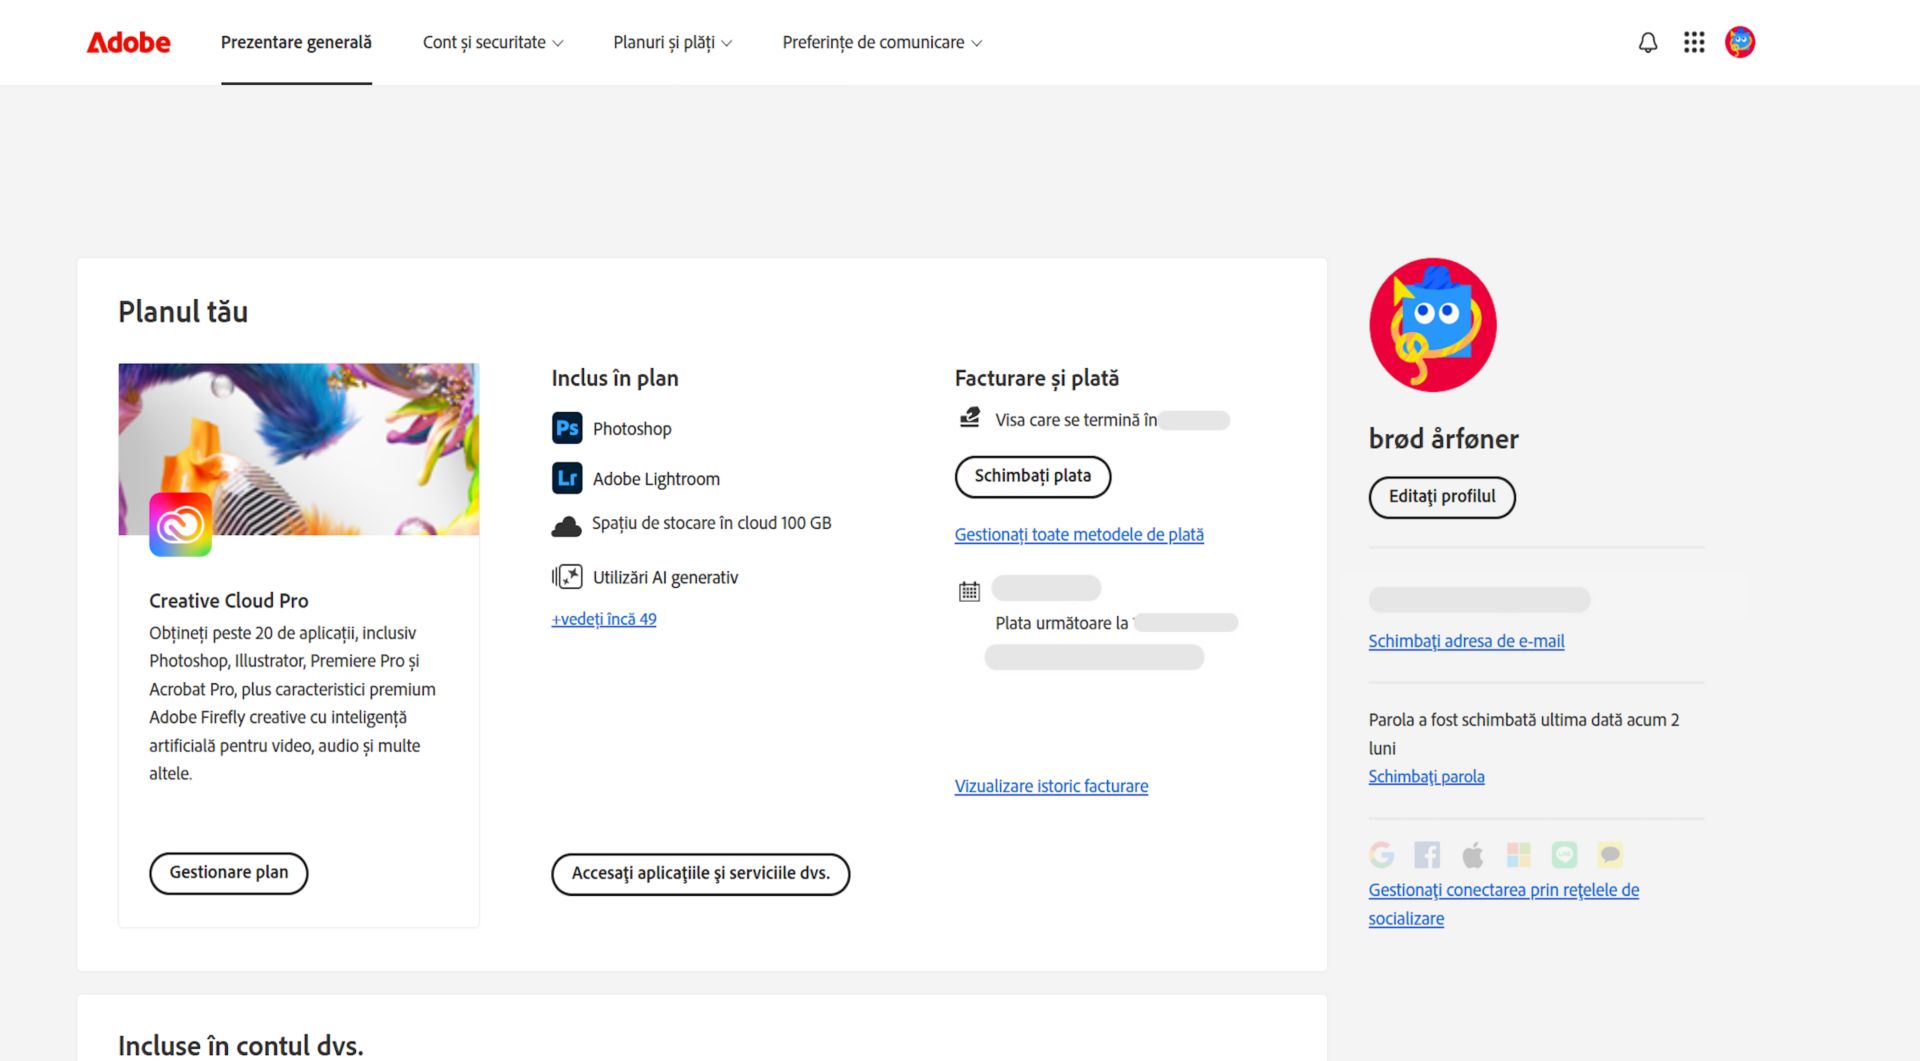Expand Preferințe de comunicare

coord(881,42)
